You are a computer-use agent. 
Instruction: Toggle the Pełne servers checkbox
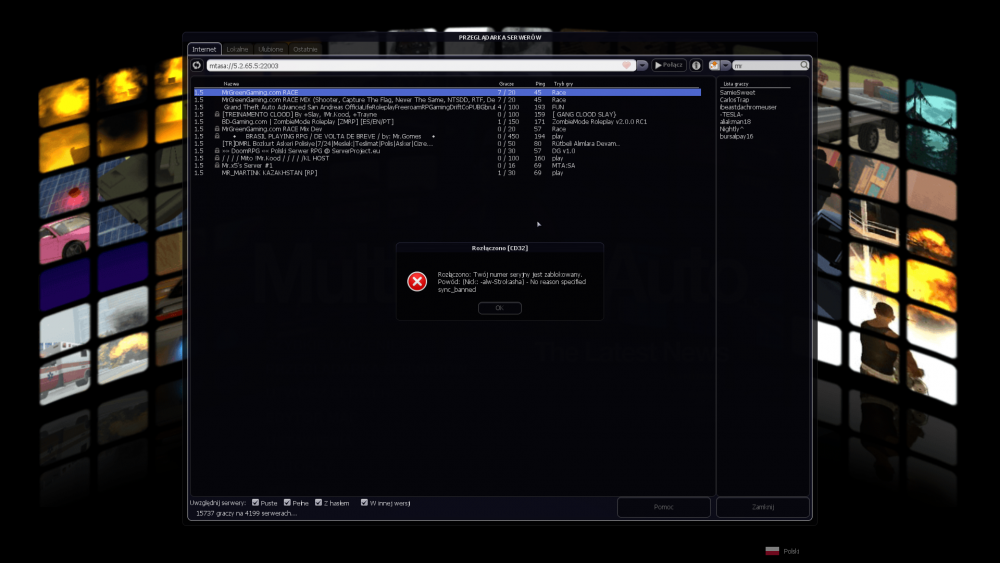click(287, 502)
